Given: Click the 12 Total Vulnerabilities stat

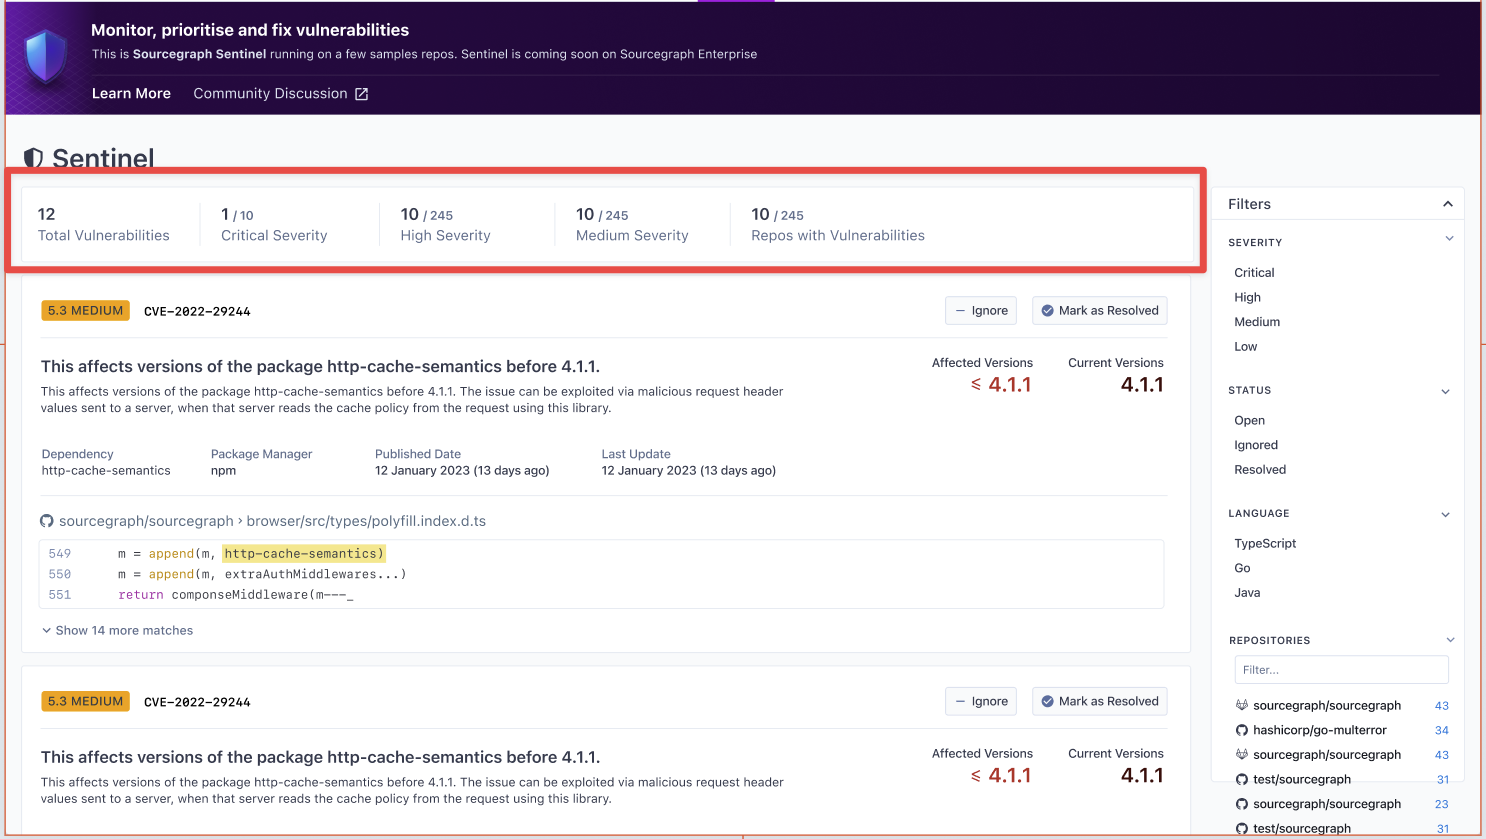Looking at the screenshot, I should [104, 225].
